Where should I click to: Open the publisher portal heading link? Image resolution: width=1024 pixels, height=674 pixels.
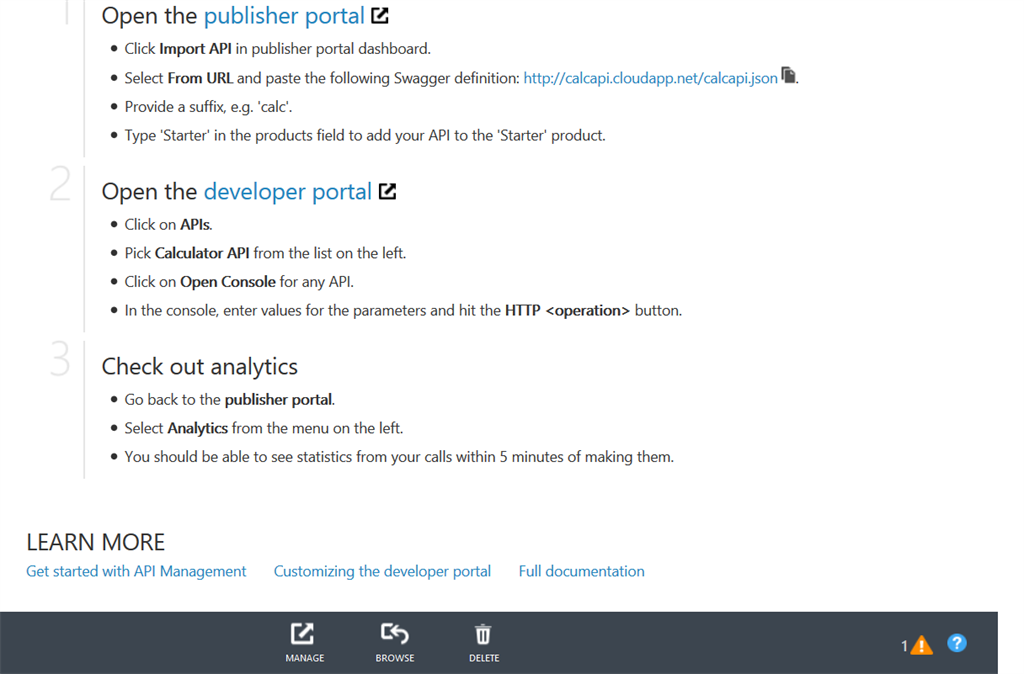[x=284, y=16]
